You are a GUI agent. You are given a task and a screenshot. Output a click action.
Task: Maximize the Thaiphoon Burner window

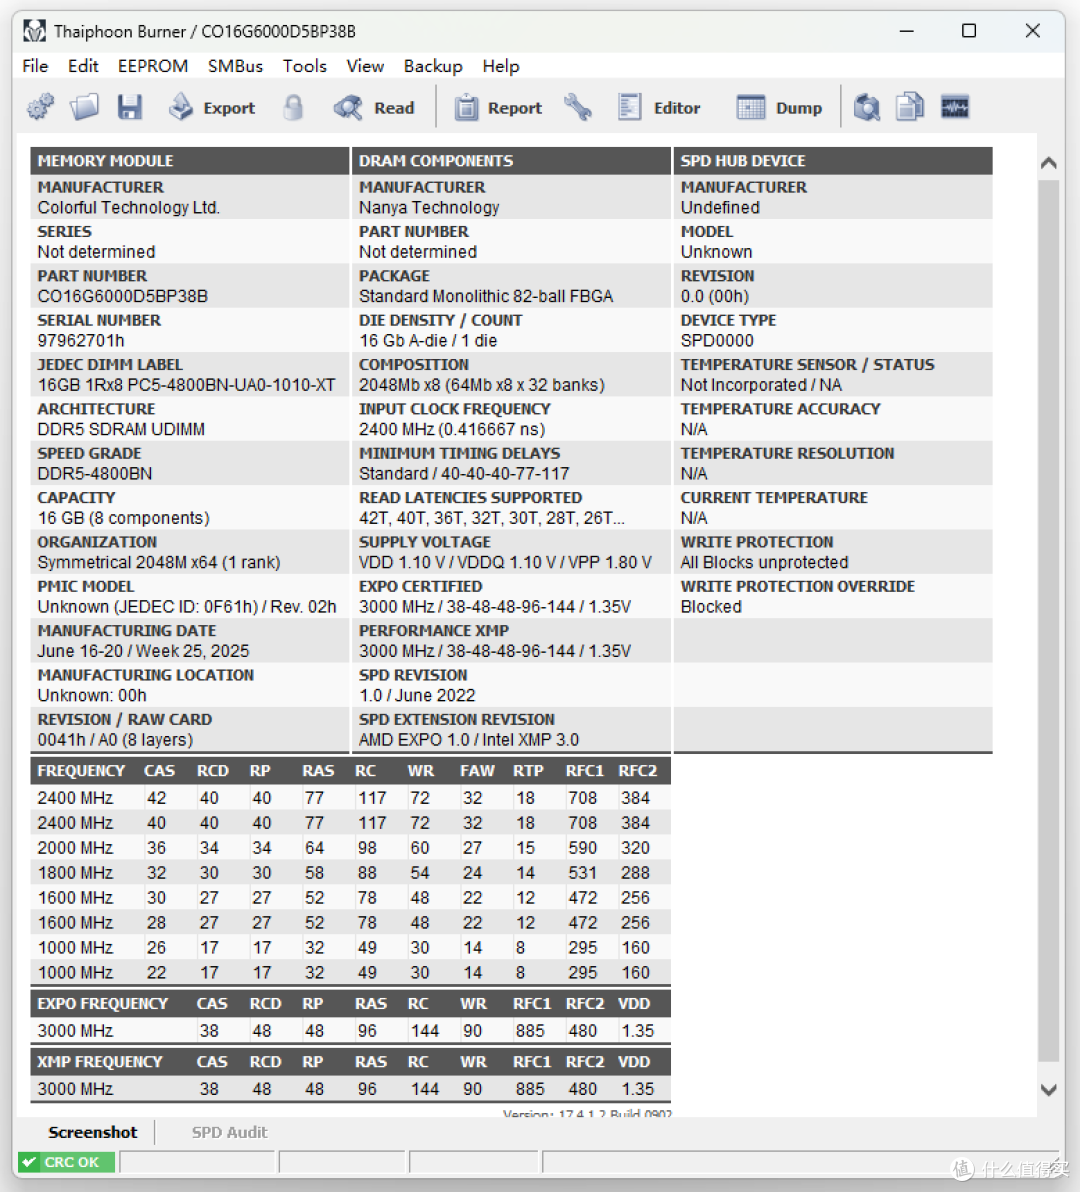tap(969, 31)
